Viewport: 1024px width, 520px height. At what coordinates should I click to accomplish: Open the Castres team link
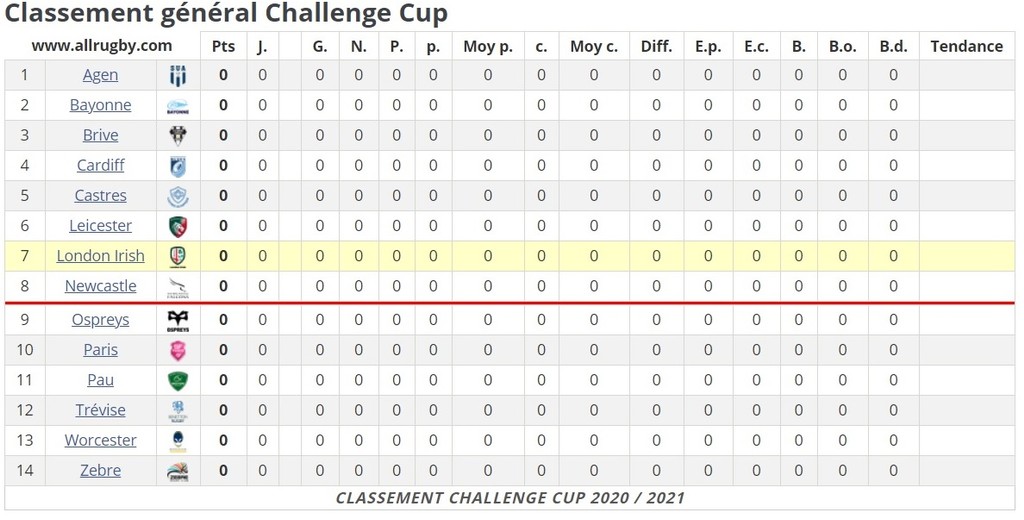point(101,195)
